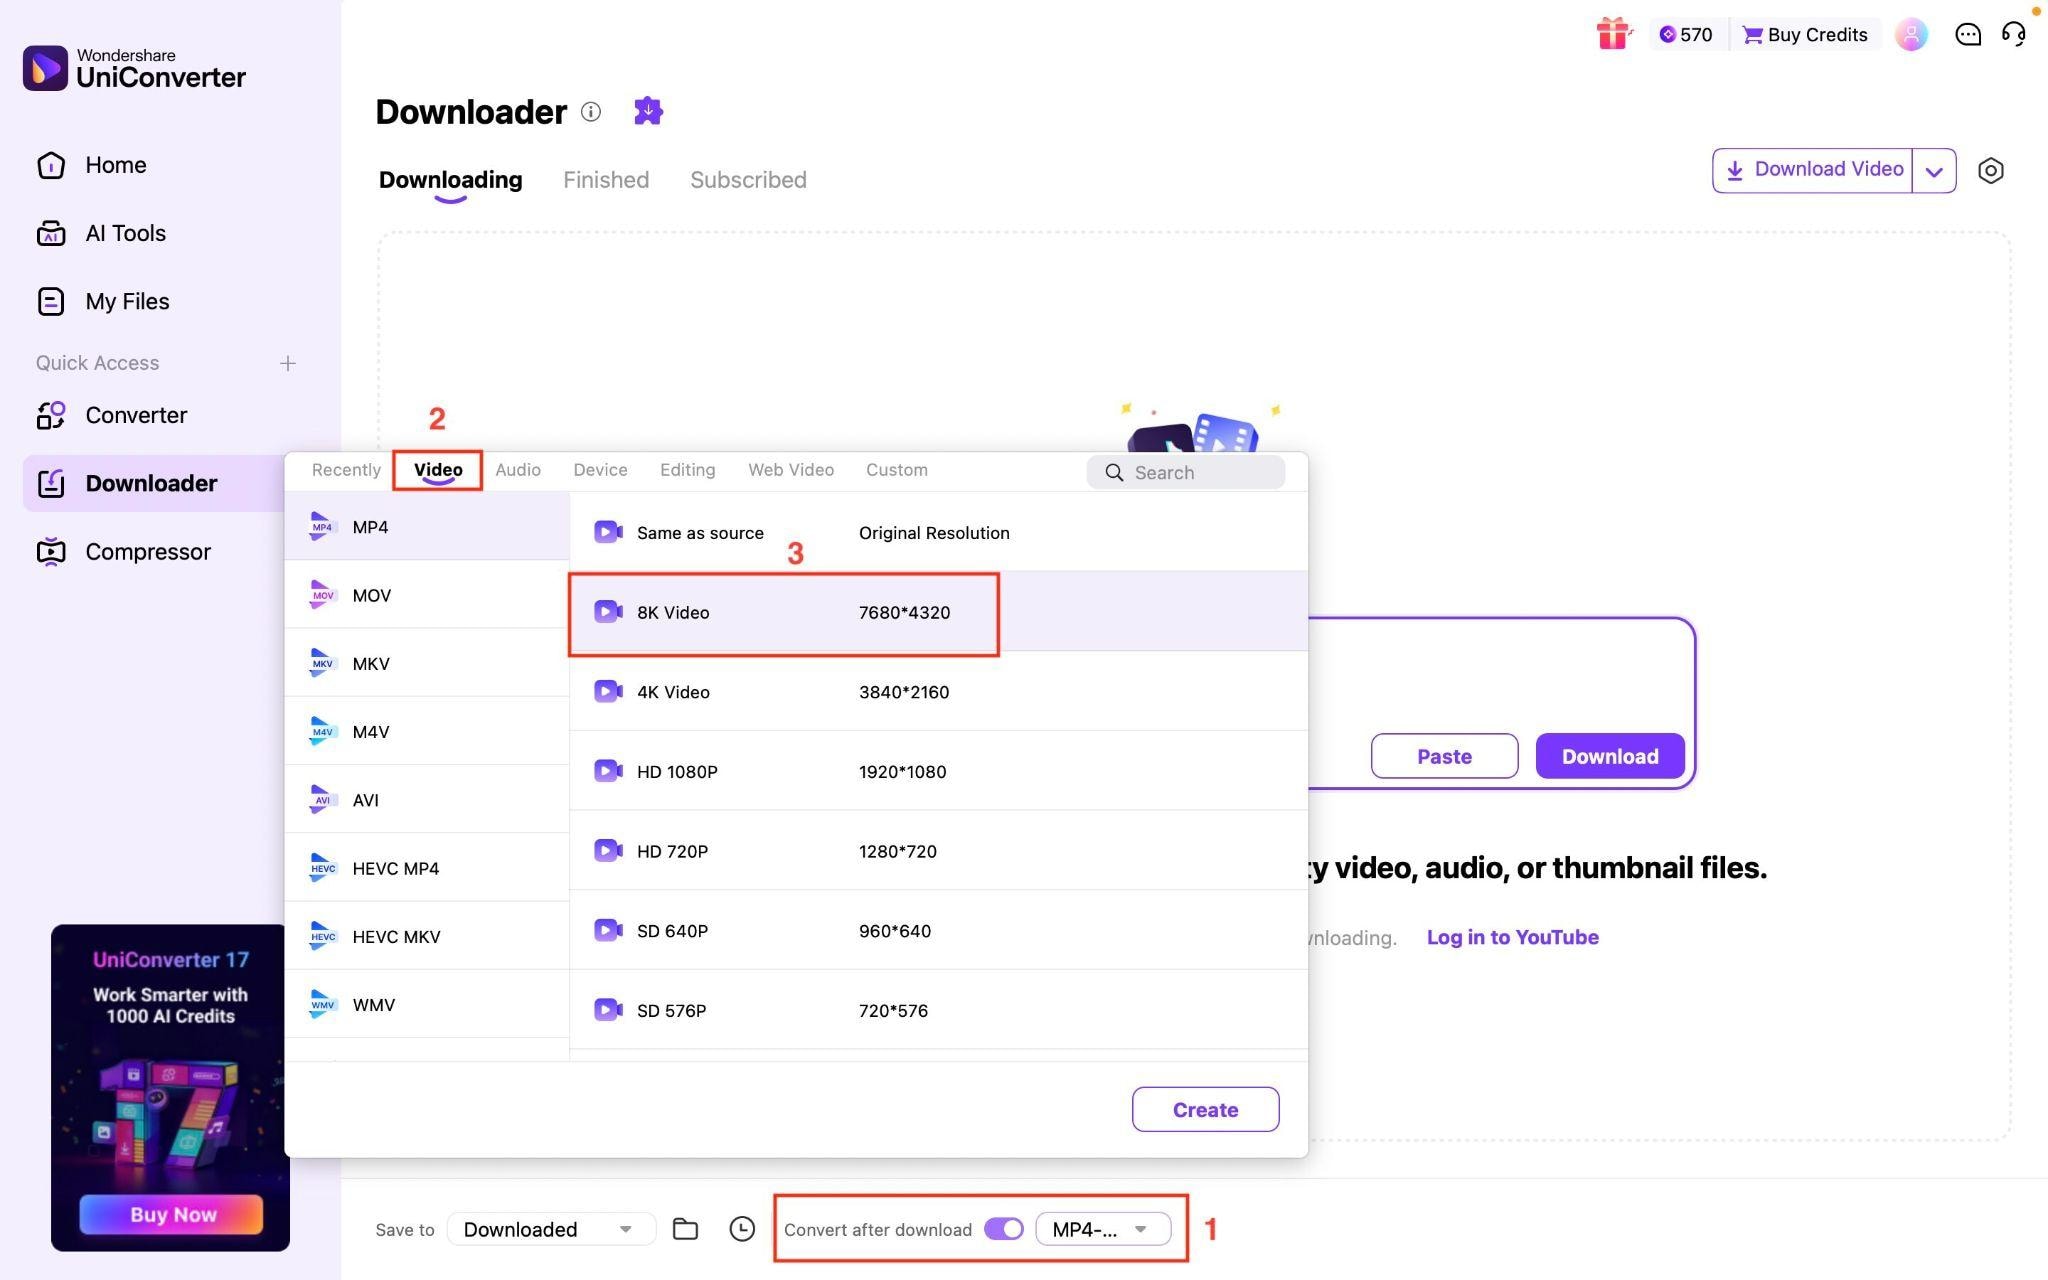Add Quick Access item plus icon
This screenshot has height=1280, width=2048.
(x=288, y=363)
